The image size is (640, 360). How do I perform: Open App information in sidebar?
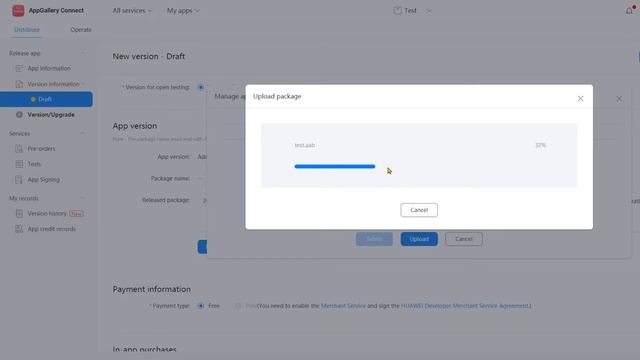tap(49, 68)
